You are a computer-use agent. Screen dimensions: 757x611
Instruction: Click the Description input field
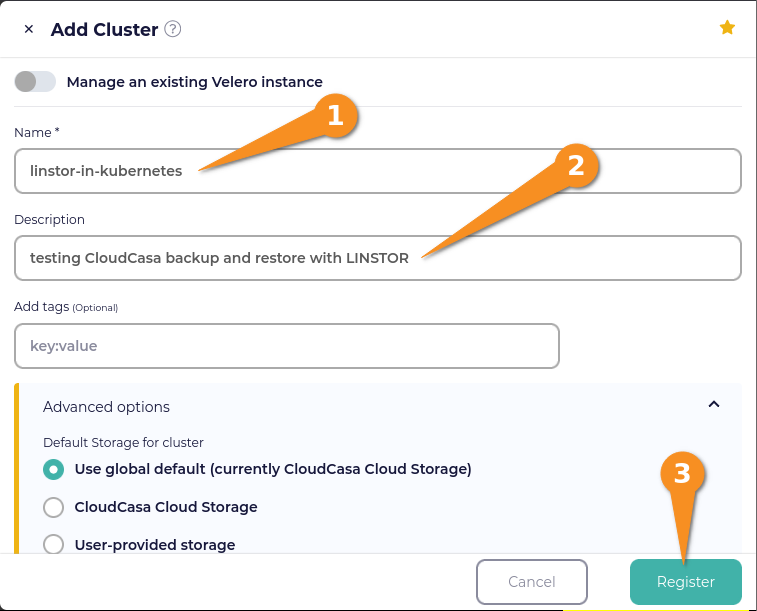point(378,258)
